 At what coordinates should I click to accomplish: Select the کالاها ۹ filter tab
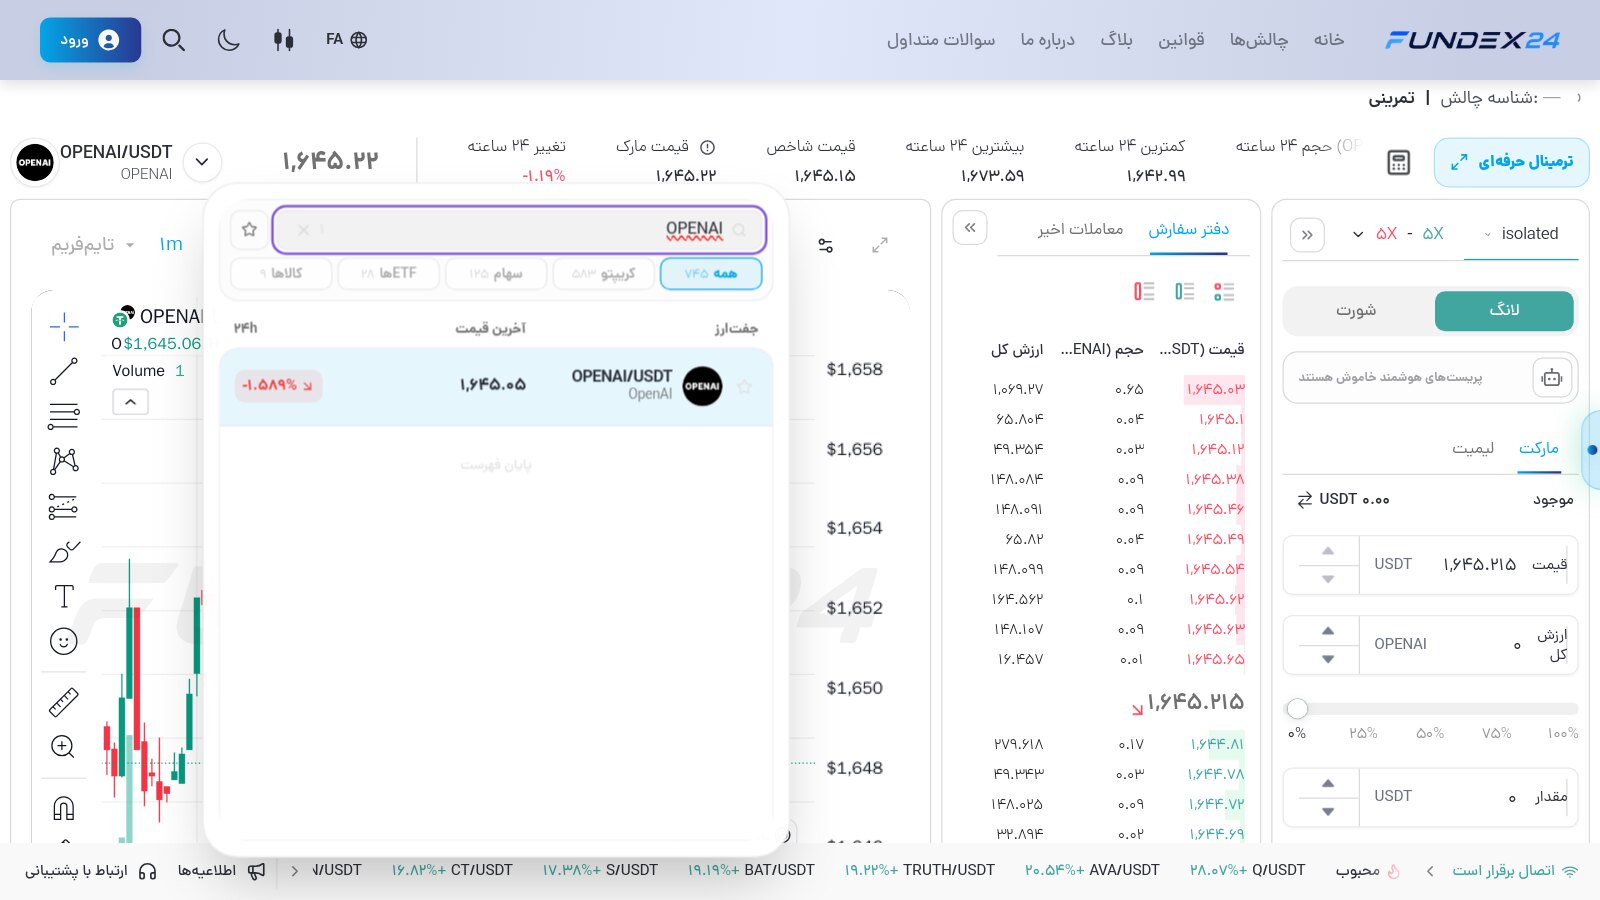[281, 273]
